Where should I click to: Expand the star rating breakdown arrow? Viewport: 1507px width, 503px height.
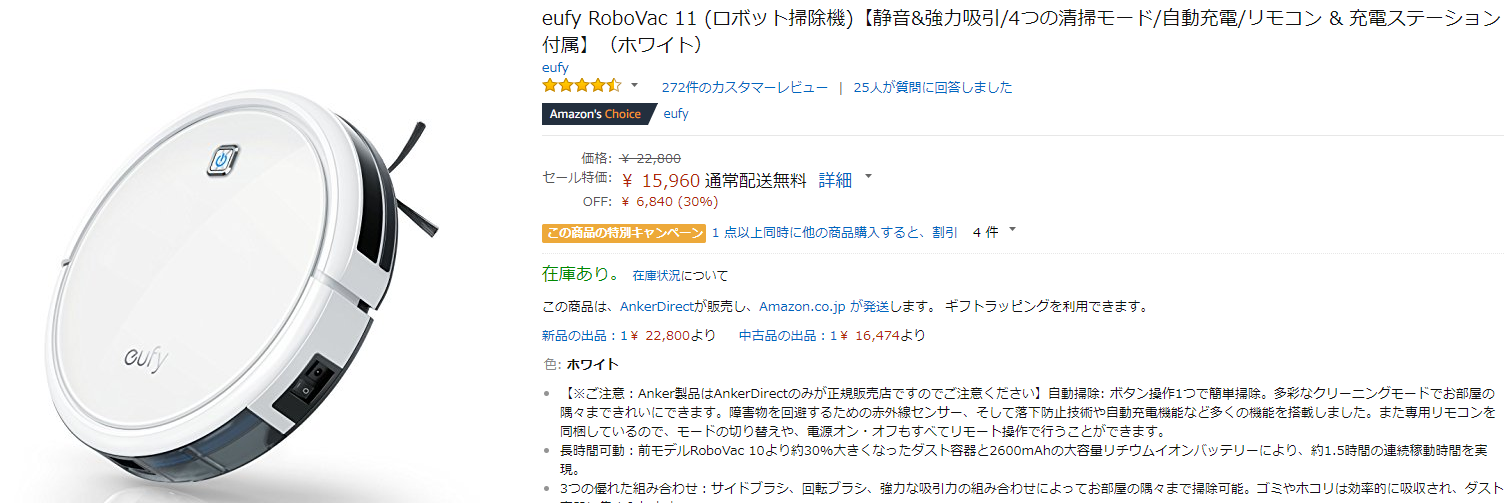click(634, 86)
